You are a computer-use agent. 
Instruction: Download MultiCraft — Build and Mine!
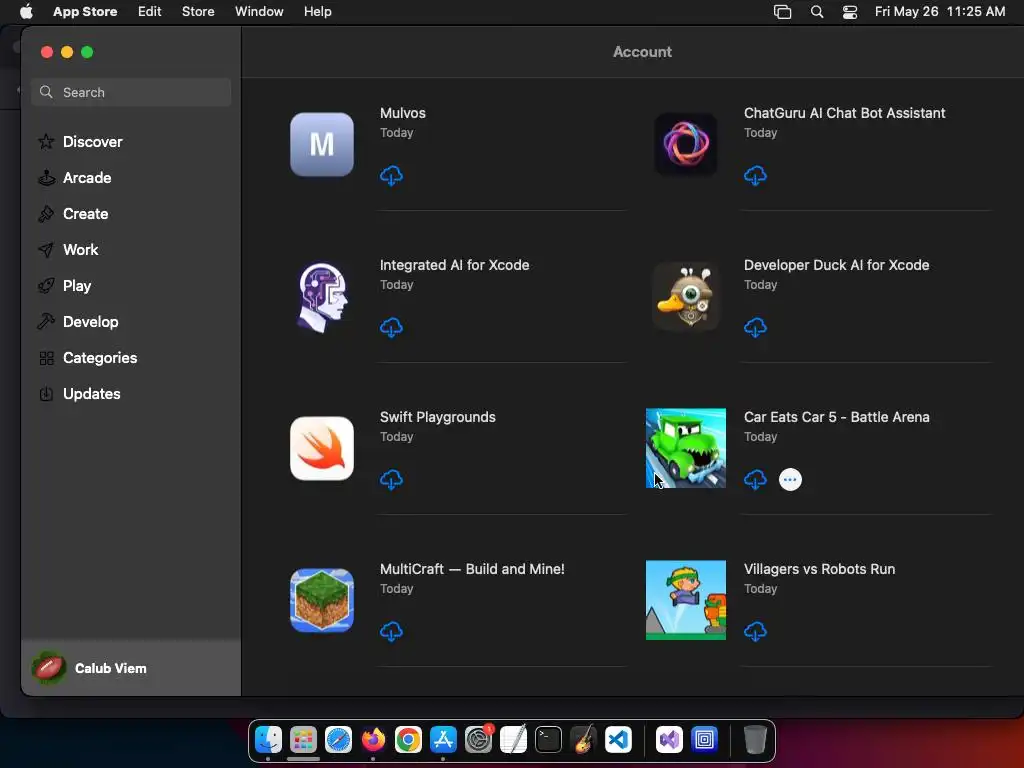click(391, 632)
